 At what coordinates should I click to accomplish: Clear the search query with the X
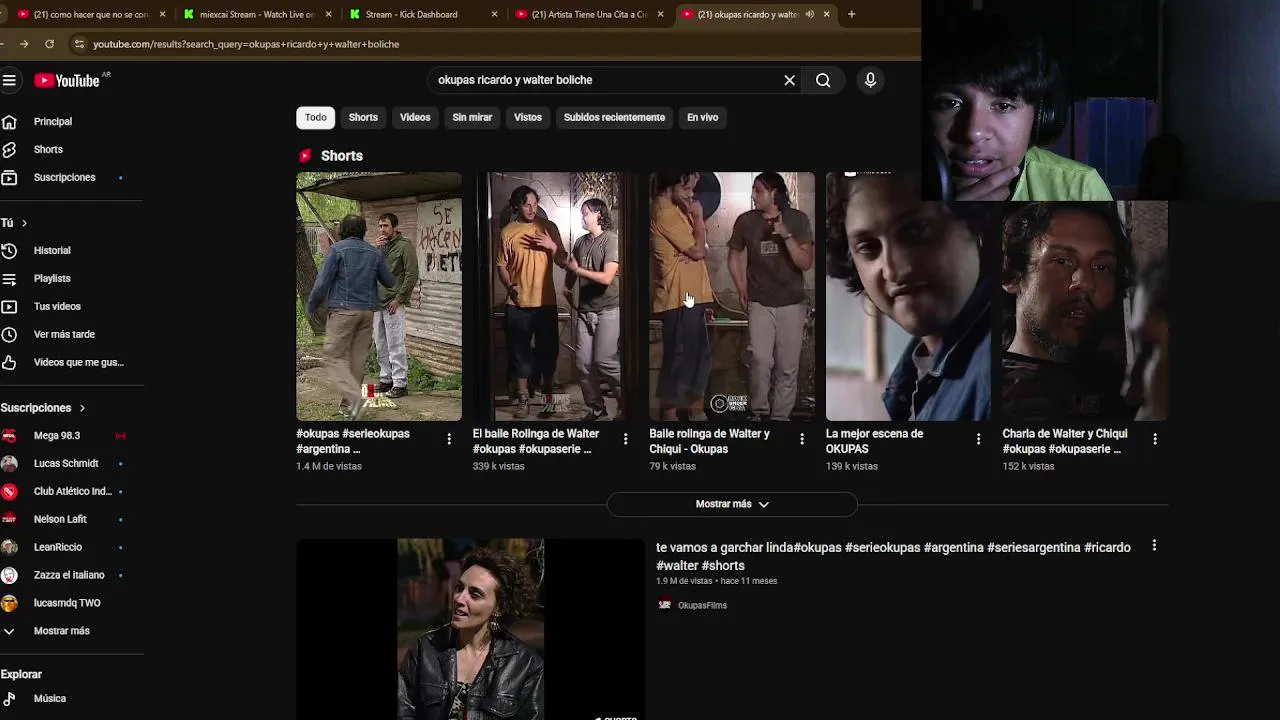coord(789,80)
